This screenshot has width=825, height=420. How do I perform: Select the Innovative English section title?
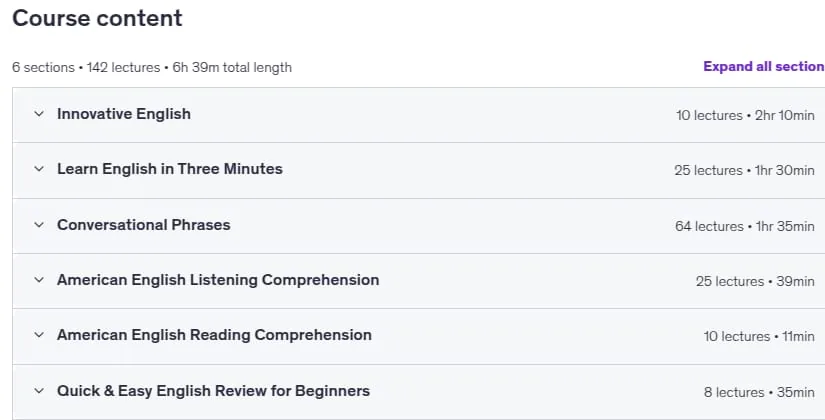click(x=124, y=114)
